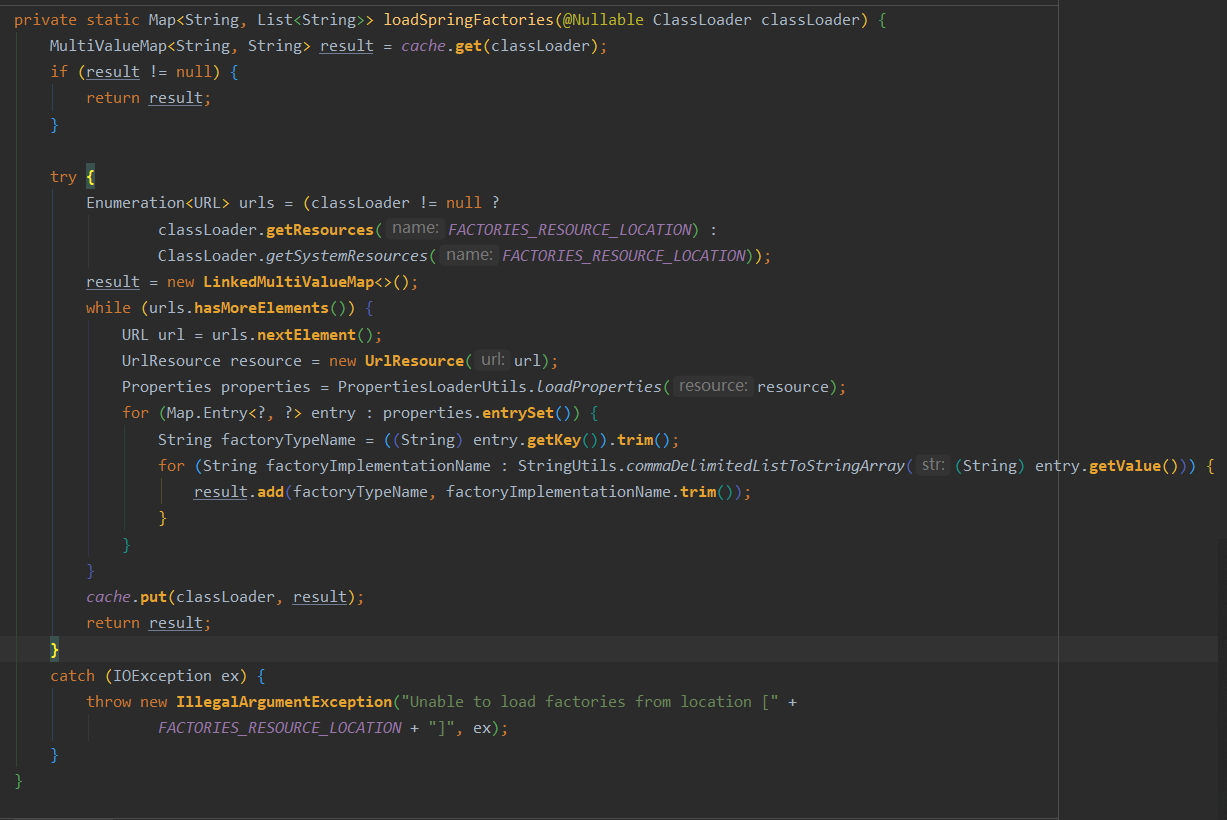Click the getValue method call
1227x820 pixels.
1125,465
